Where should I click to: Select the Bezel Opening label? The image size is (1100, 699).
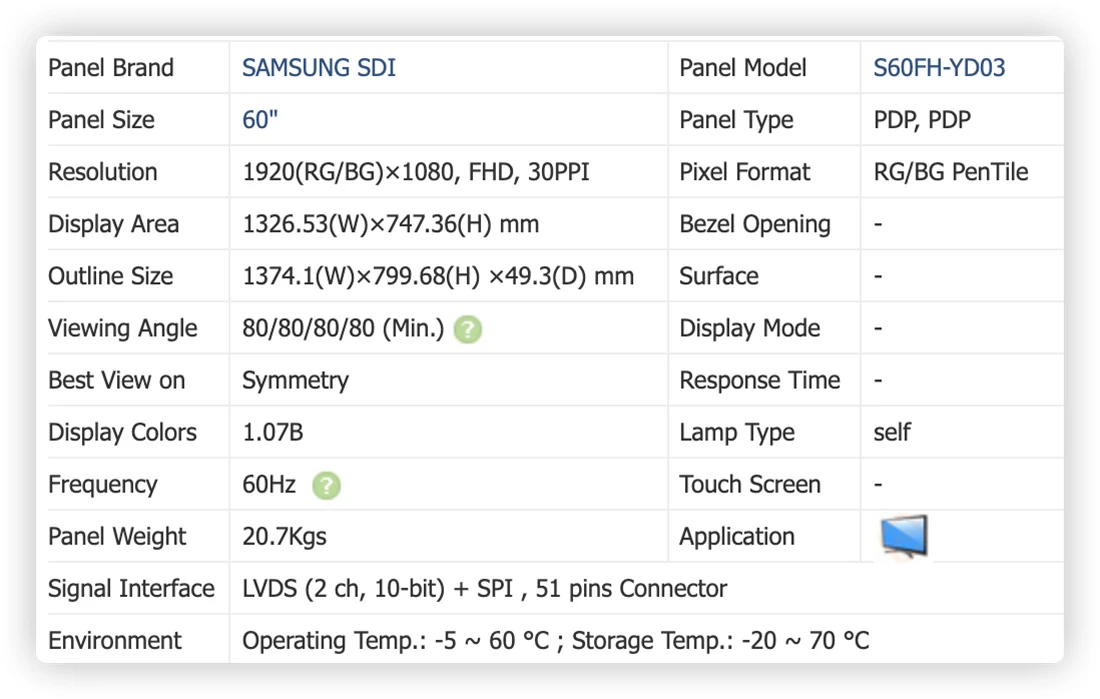[755, 225]
